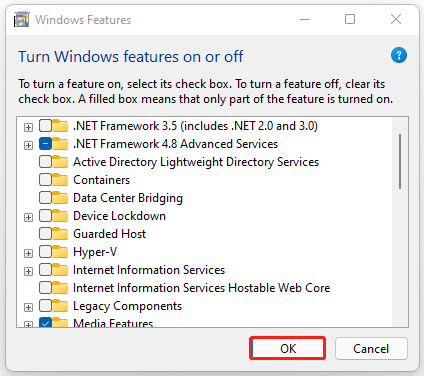Check Active Directory Lightweight Directory Services box
Screen dimensions: 424x376
(45, 162)
